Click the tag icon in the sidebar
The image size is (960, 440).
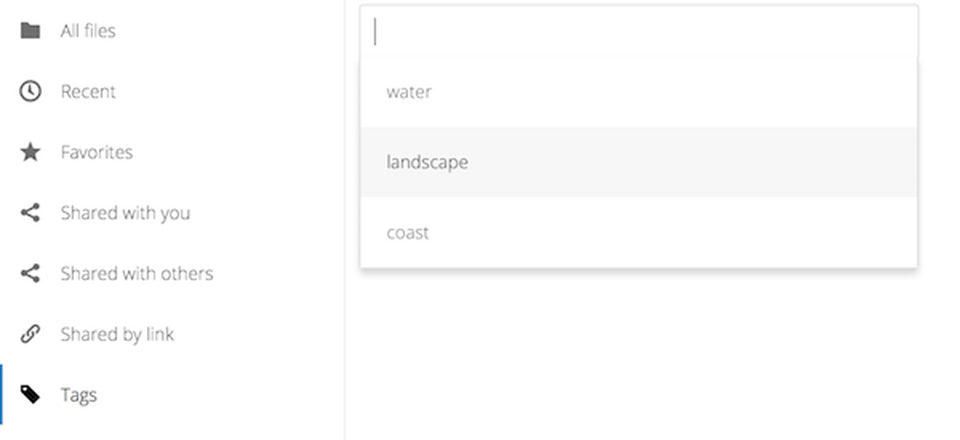(30, 395)
